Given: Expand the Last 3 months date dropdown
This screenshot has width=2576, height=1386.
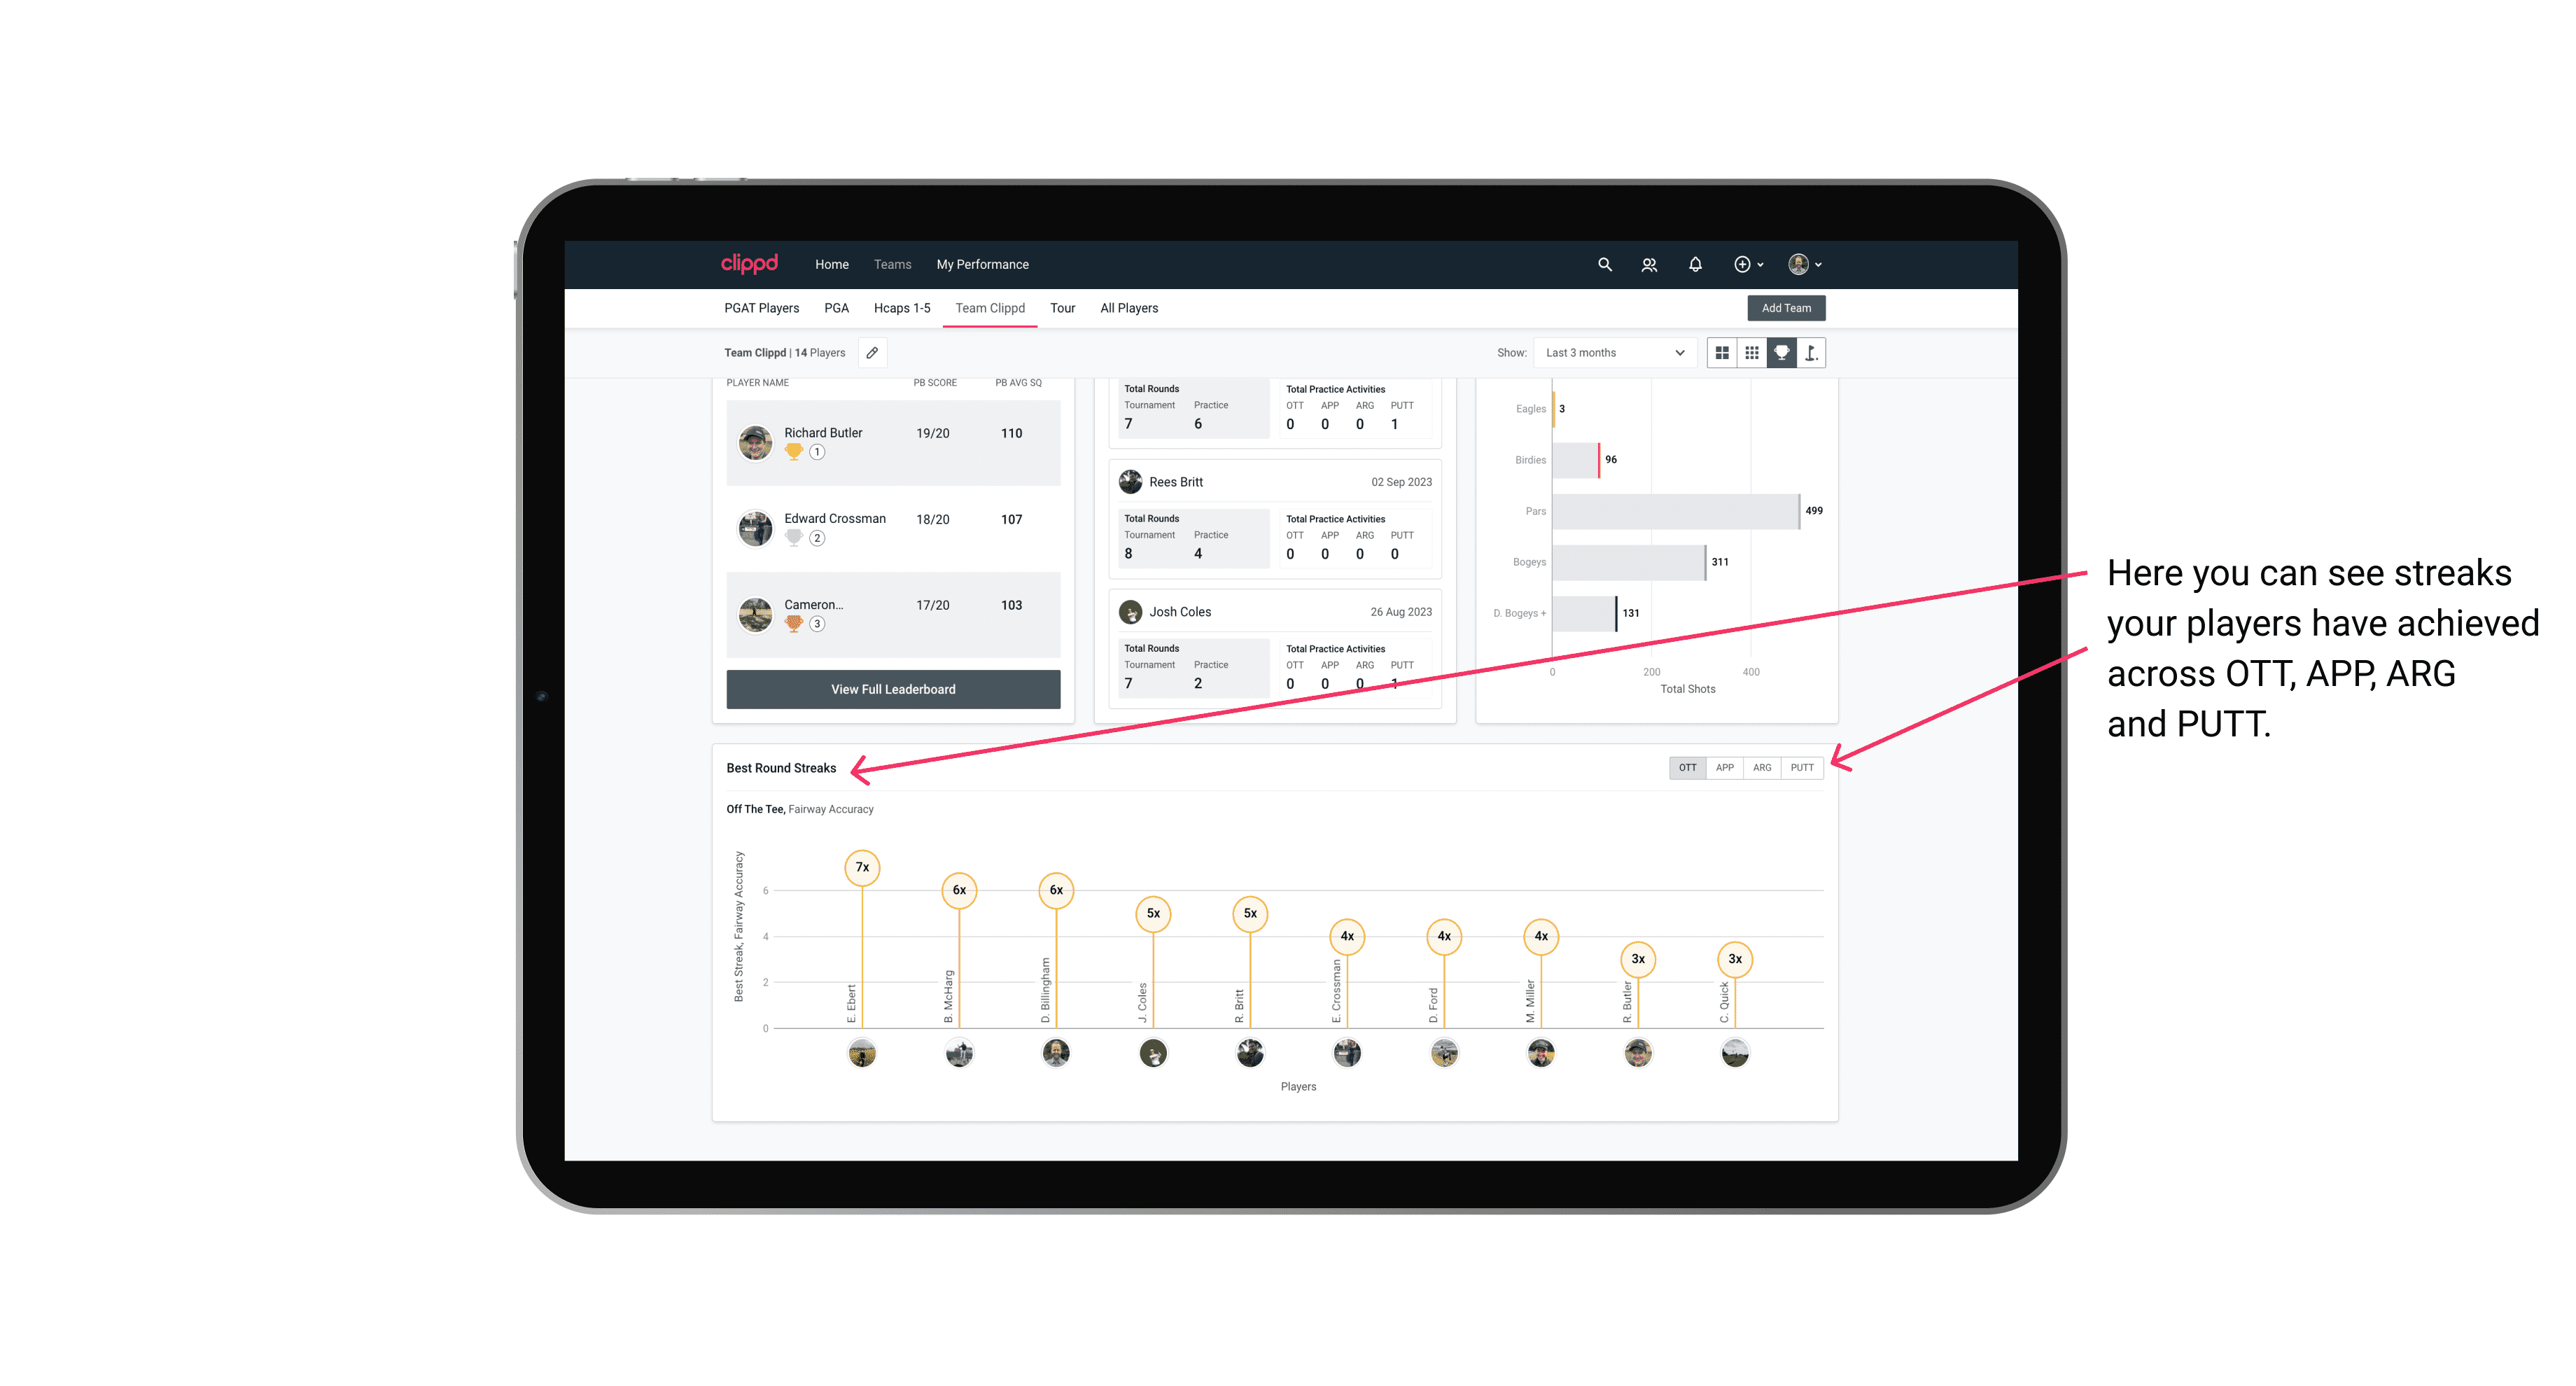Looking at the screenshot, I should [1611, 353].
